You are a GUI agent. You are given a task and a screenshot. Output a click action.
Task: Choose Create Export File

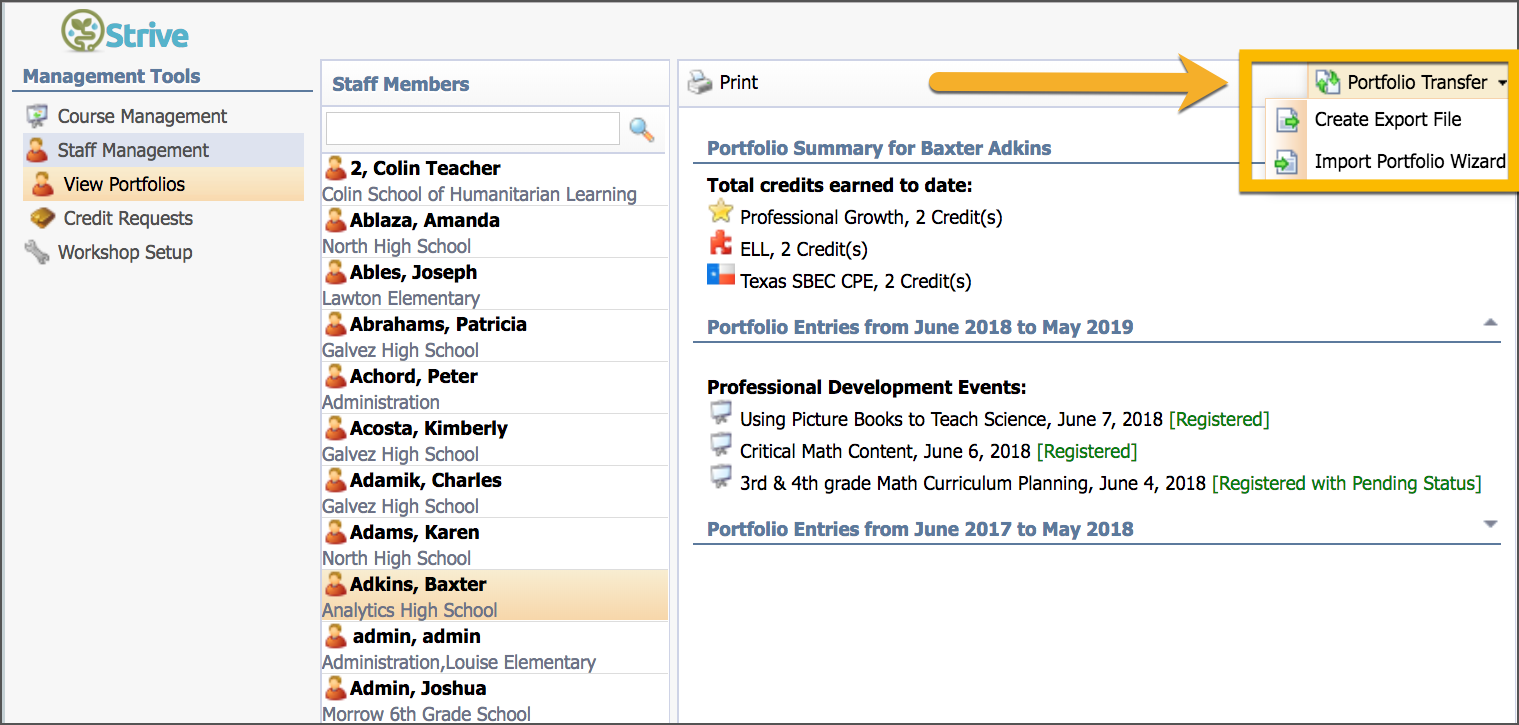pos(1387,120)
